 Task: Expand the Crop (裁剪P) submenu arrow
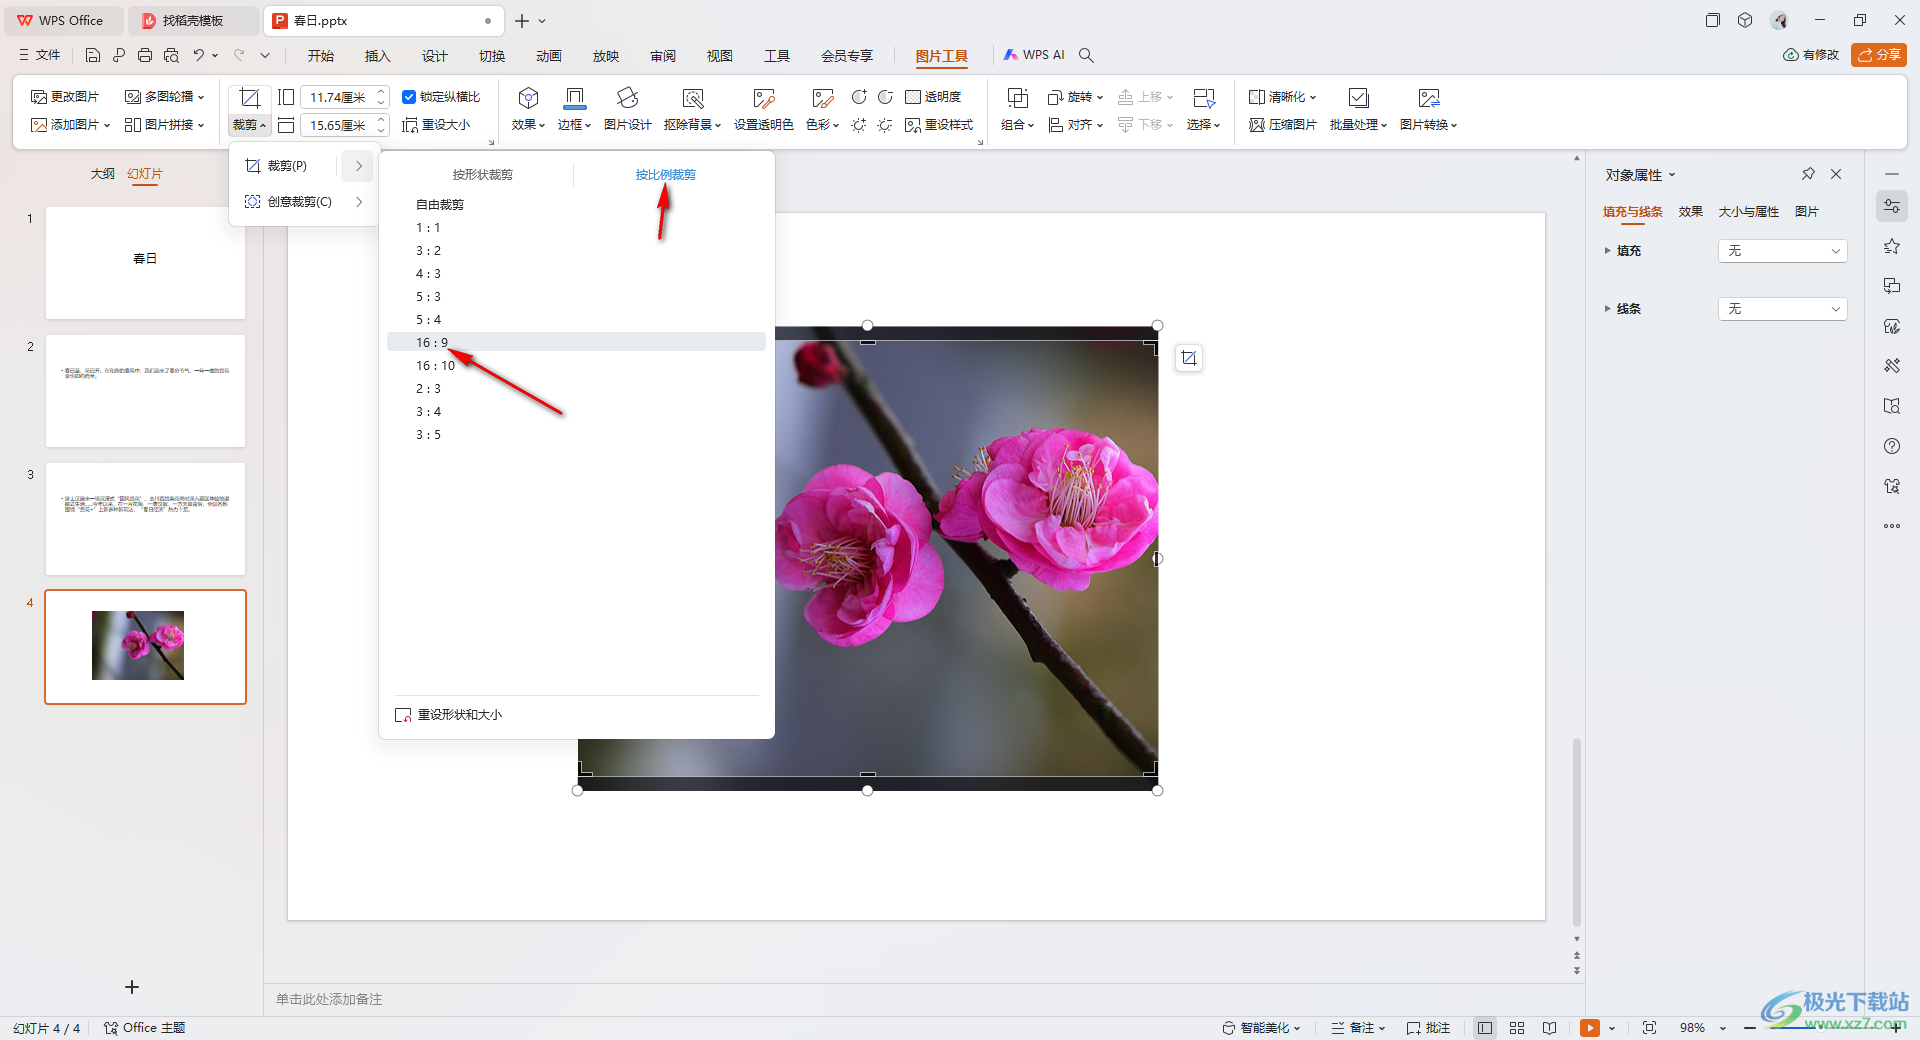(358, 166)
